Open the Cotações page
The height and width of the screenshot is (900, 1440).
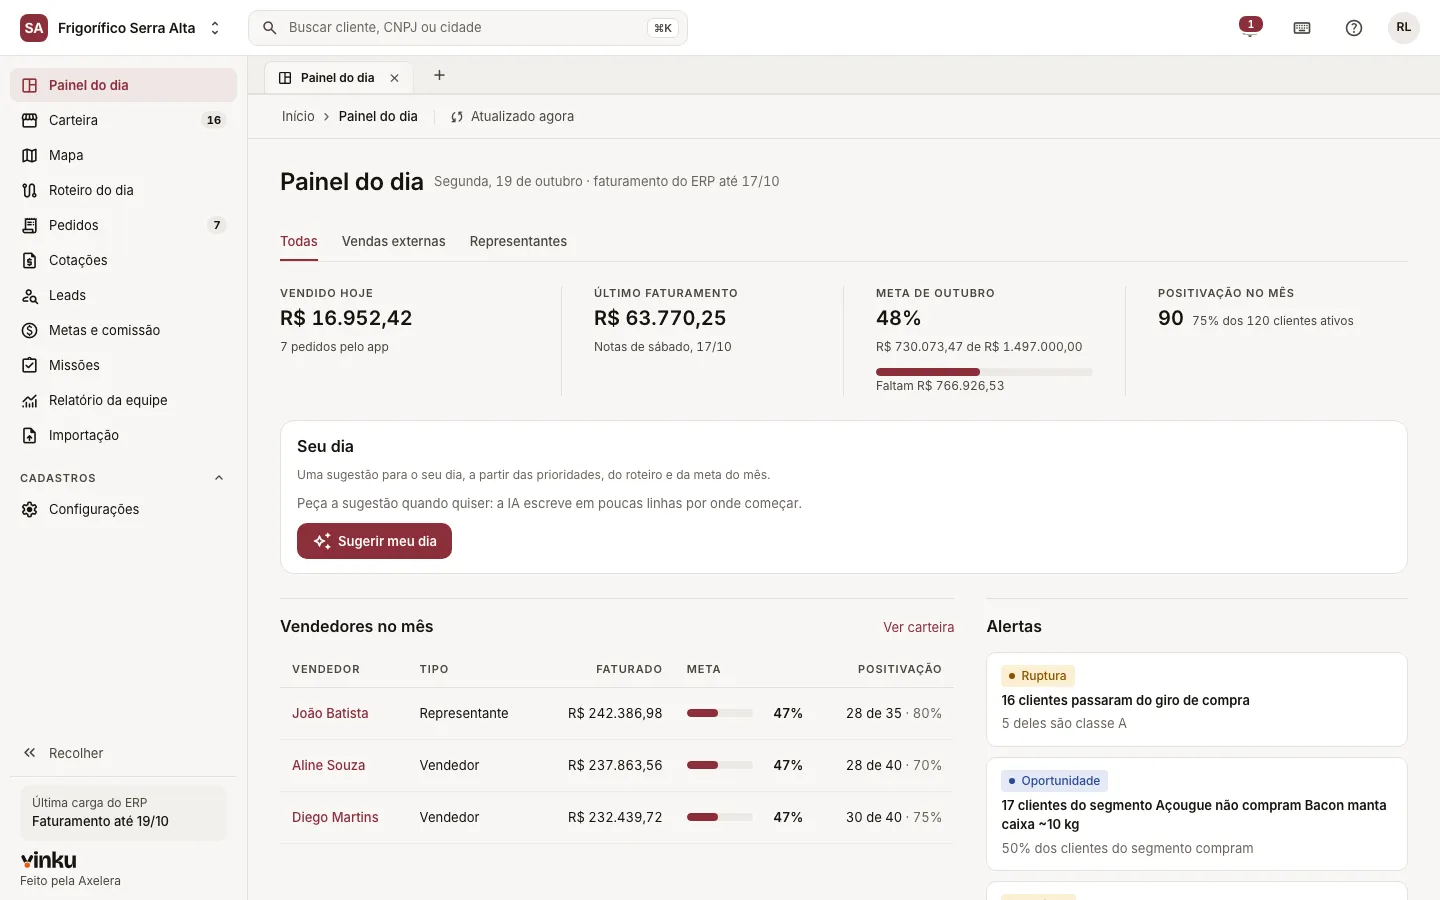pyautogui.click(x=123, y=260)
